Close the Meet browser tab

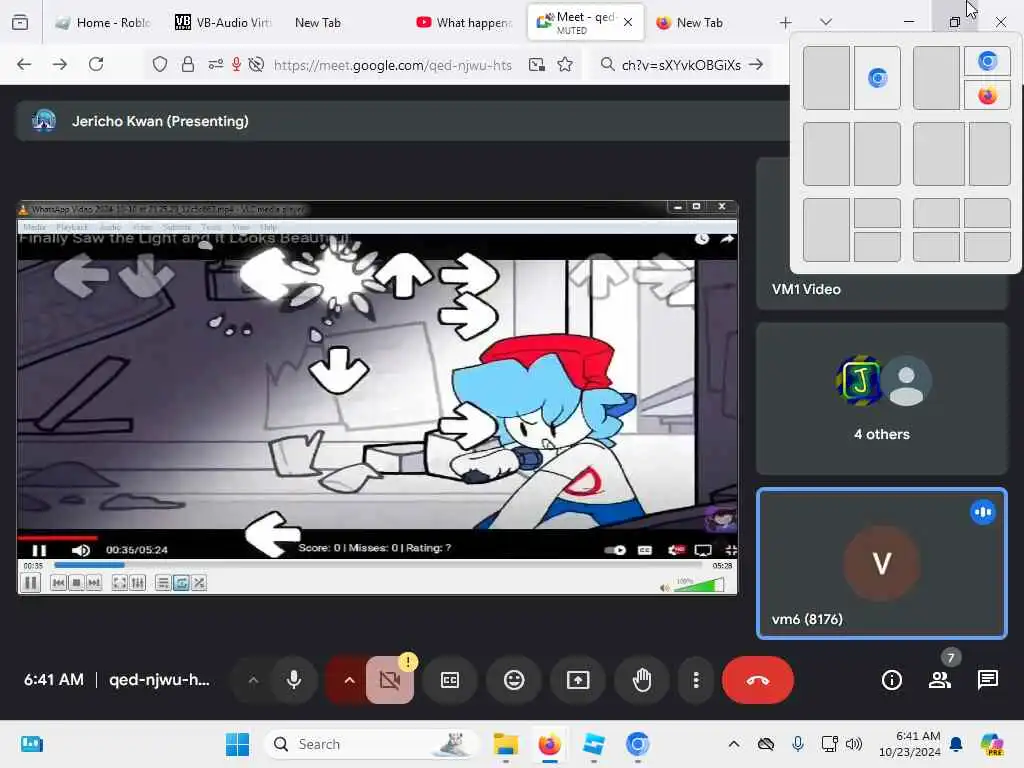point(628,22)
